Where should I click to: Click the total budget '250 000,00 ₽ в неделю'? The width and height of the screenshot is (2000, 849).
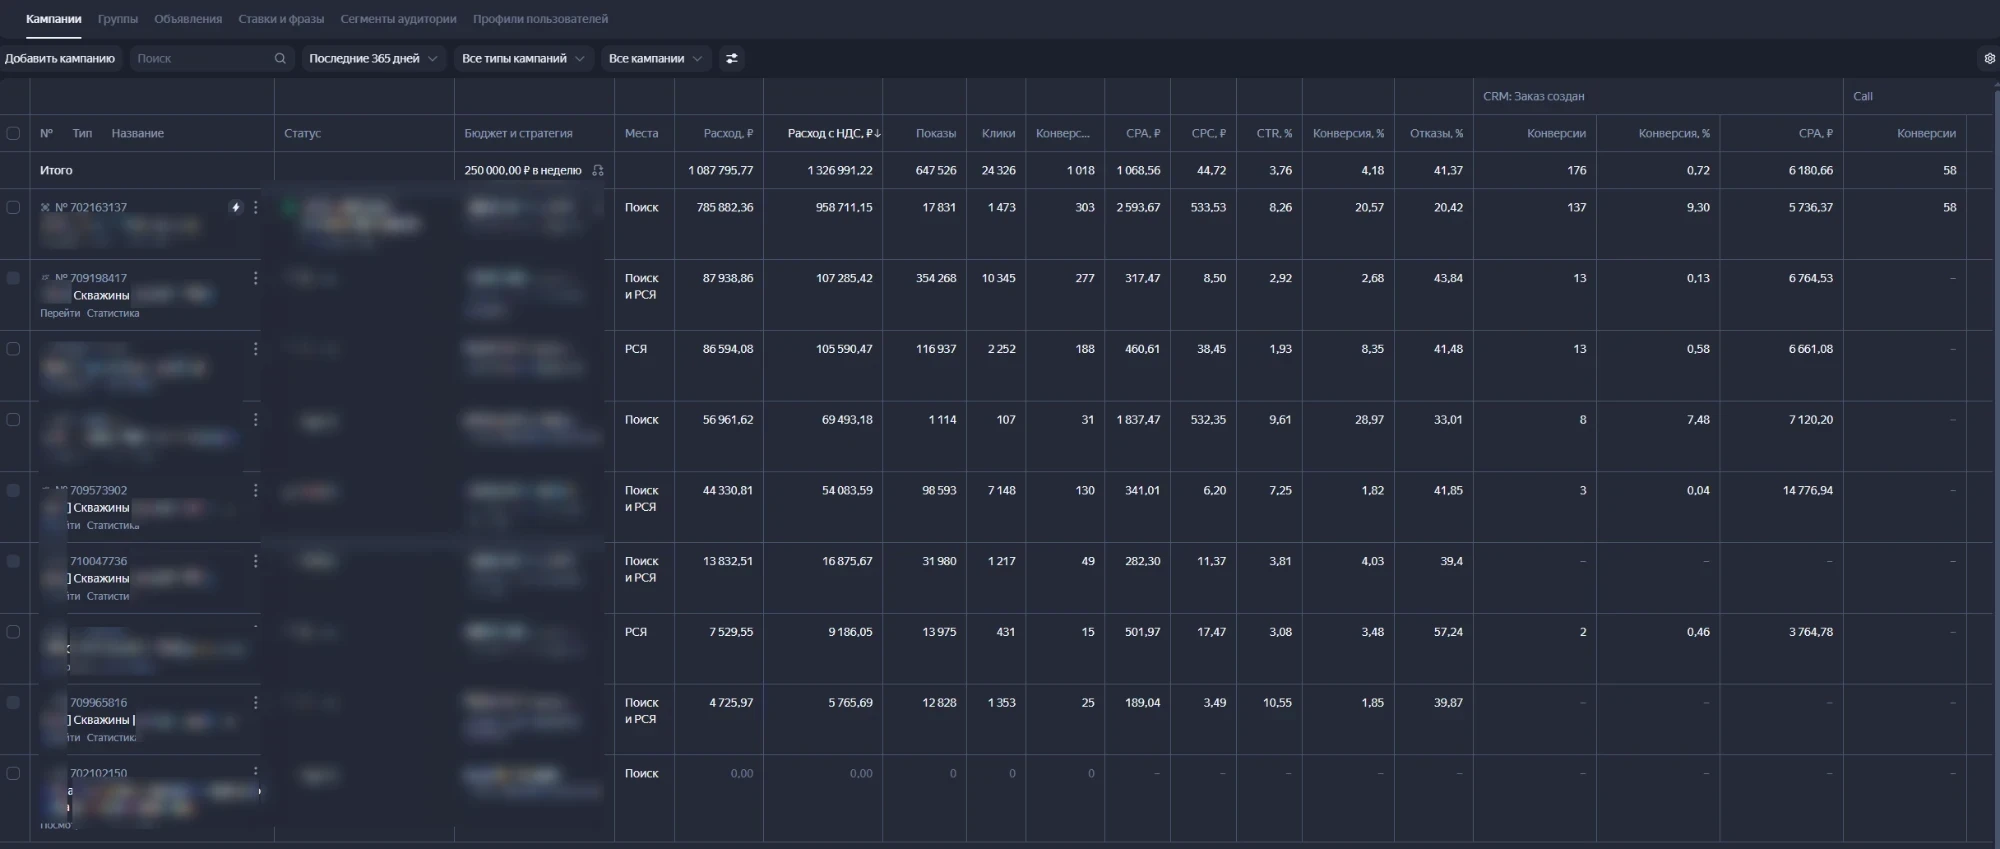[523, 171]
